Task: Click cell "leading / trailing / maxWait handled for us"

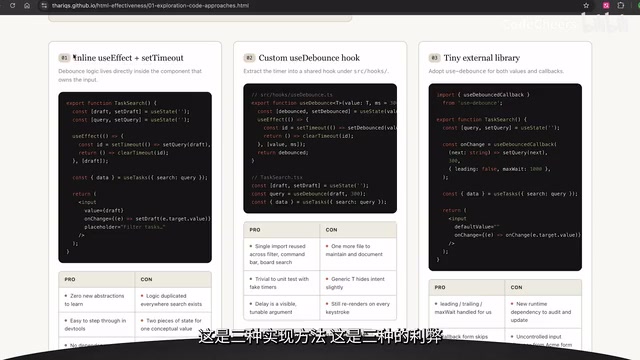Action: pos(467,312)
